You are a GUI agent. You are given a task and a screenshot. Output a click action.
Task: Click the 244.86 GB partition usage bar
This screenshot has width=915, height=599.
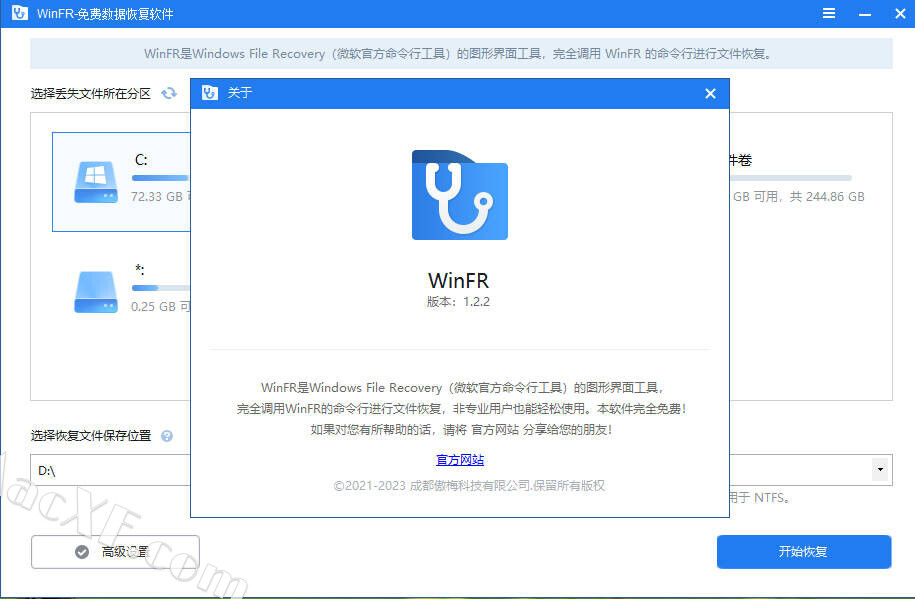[790, 178]
